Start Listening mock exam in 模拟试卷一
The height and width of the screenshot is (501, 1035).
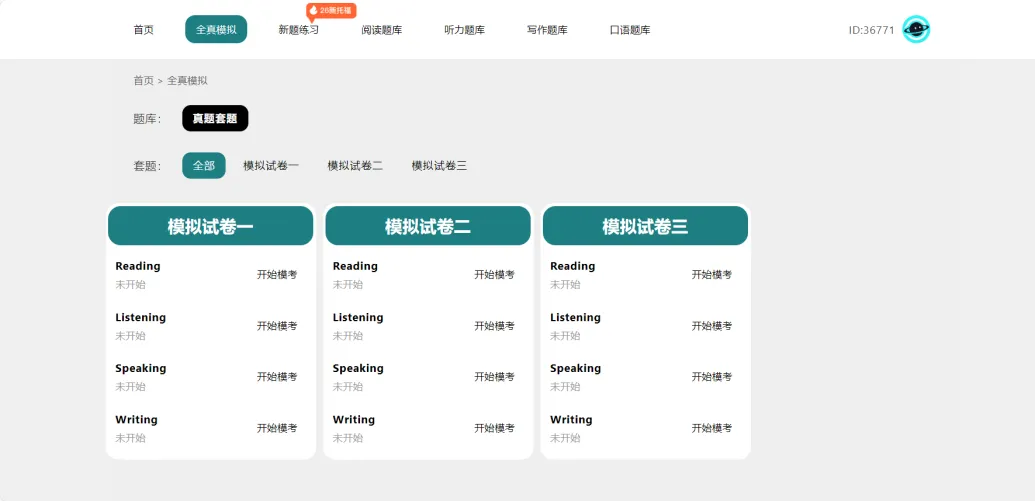tap(277, 325)
